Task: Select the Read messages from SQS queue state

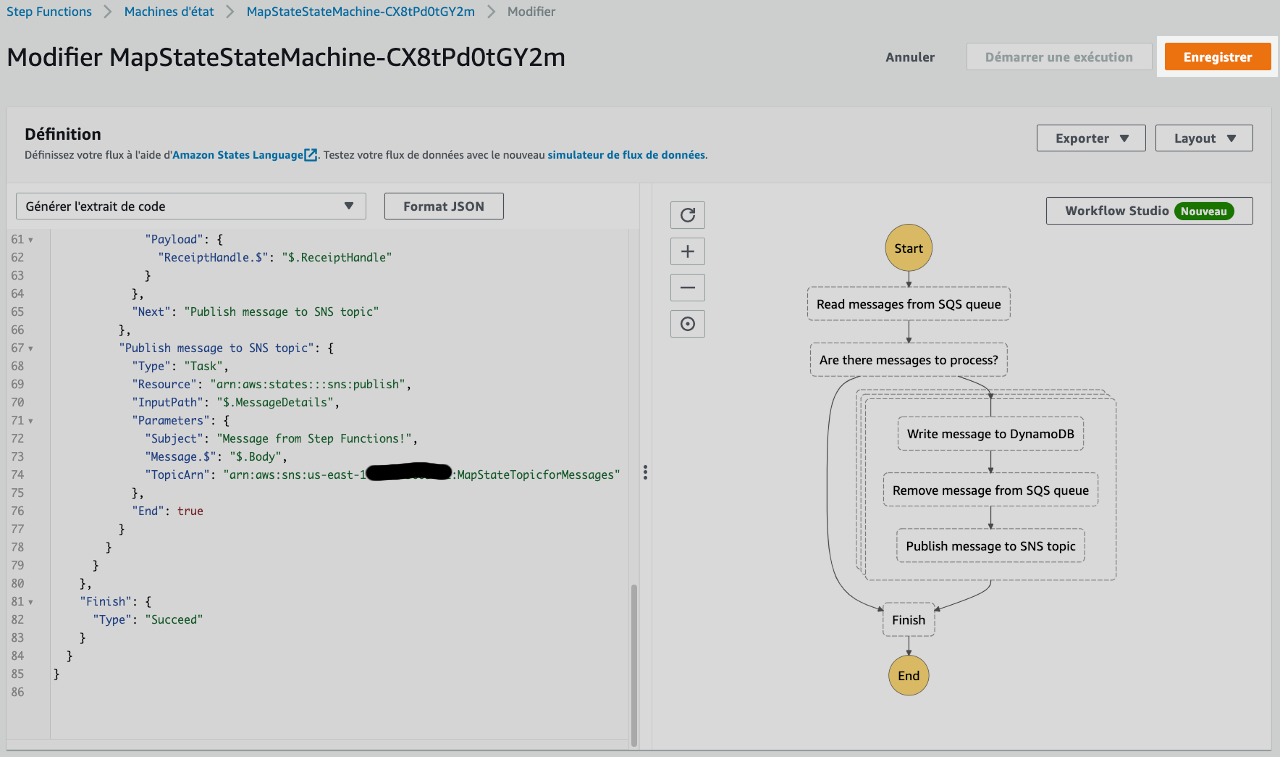Action: [x=908, y=304]
